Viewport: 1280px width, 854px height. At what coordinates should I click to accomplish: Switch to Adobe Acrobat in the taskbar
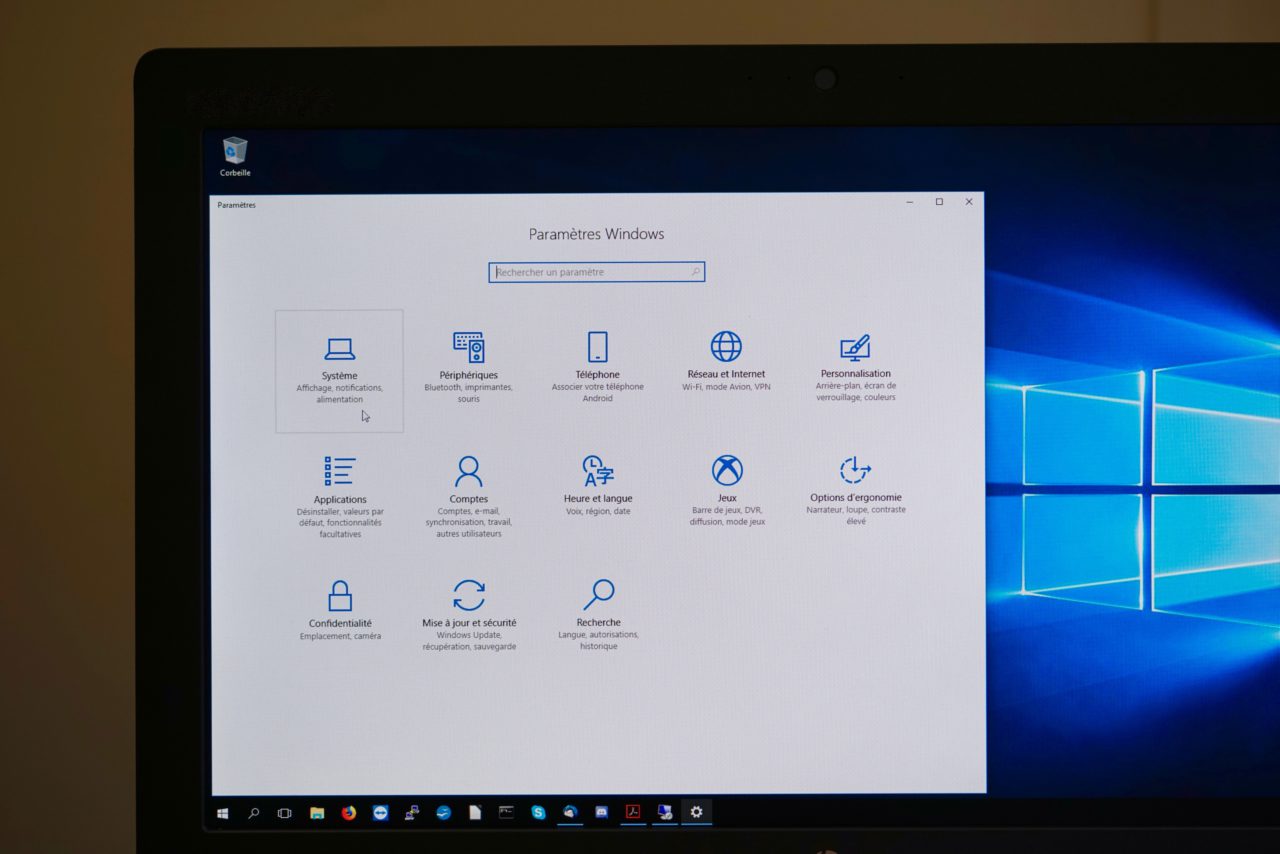point(633,813)
